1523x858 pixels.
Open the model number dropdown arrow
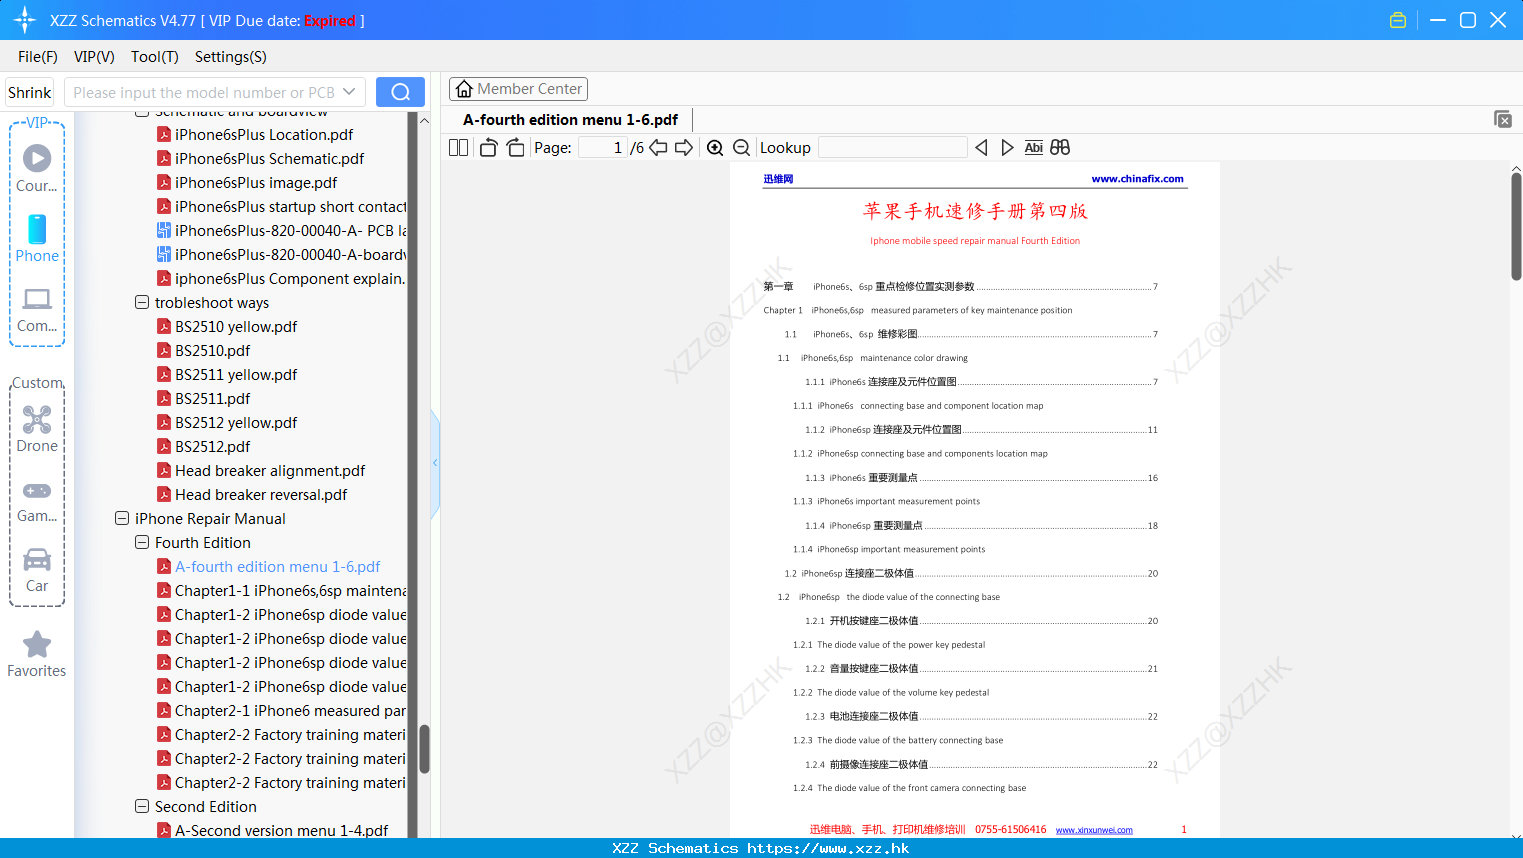(349, 92)
